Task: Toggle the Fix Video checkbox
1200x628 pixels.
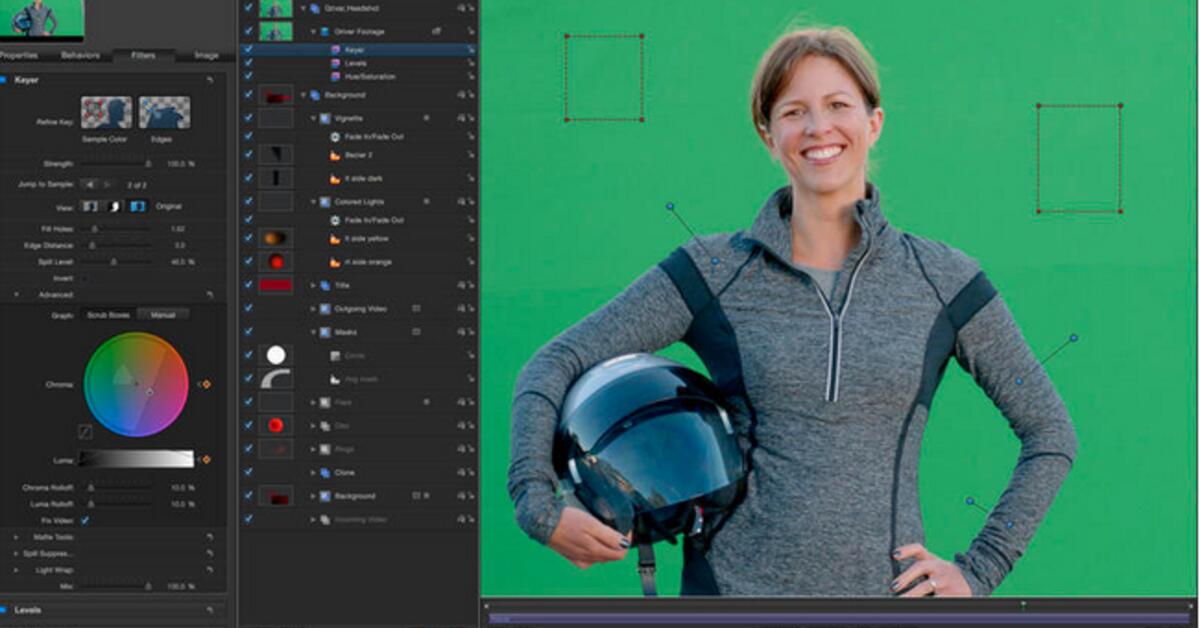Action: click(85, 520)
